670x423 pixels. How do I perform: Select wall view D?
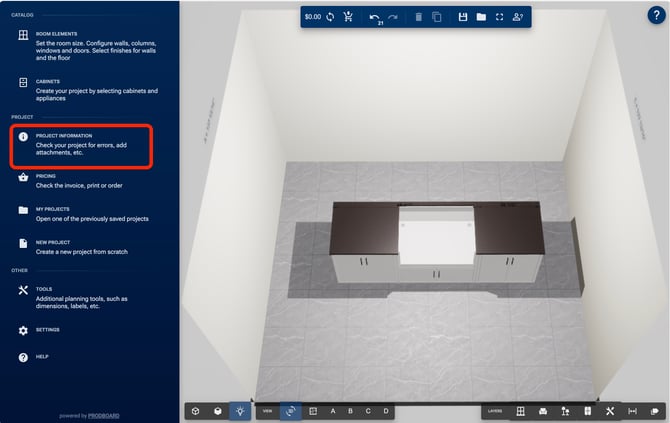coord(385,411)
